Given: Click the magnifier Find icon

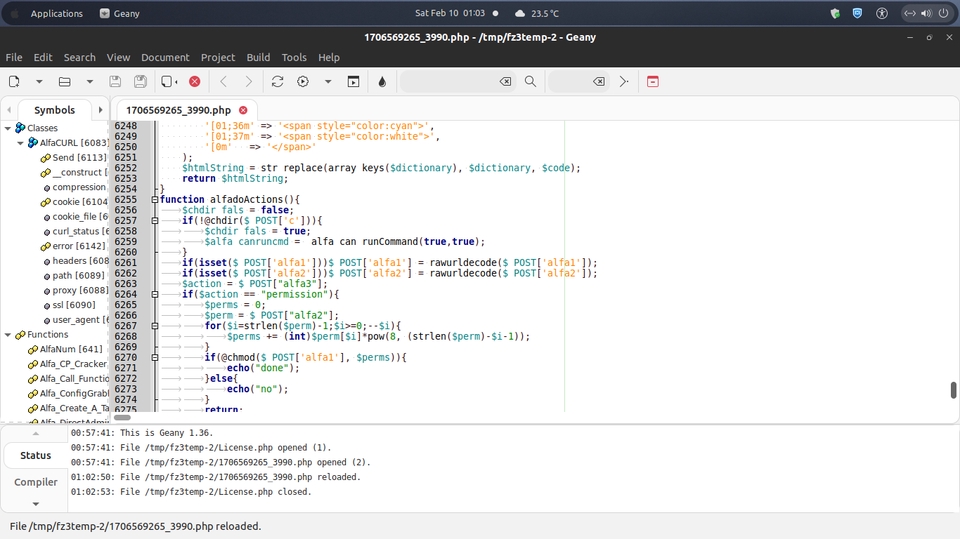Looking at the screenshot, I should coord(530,81).
